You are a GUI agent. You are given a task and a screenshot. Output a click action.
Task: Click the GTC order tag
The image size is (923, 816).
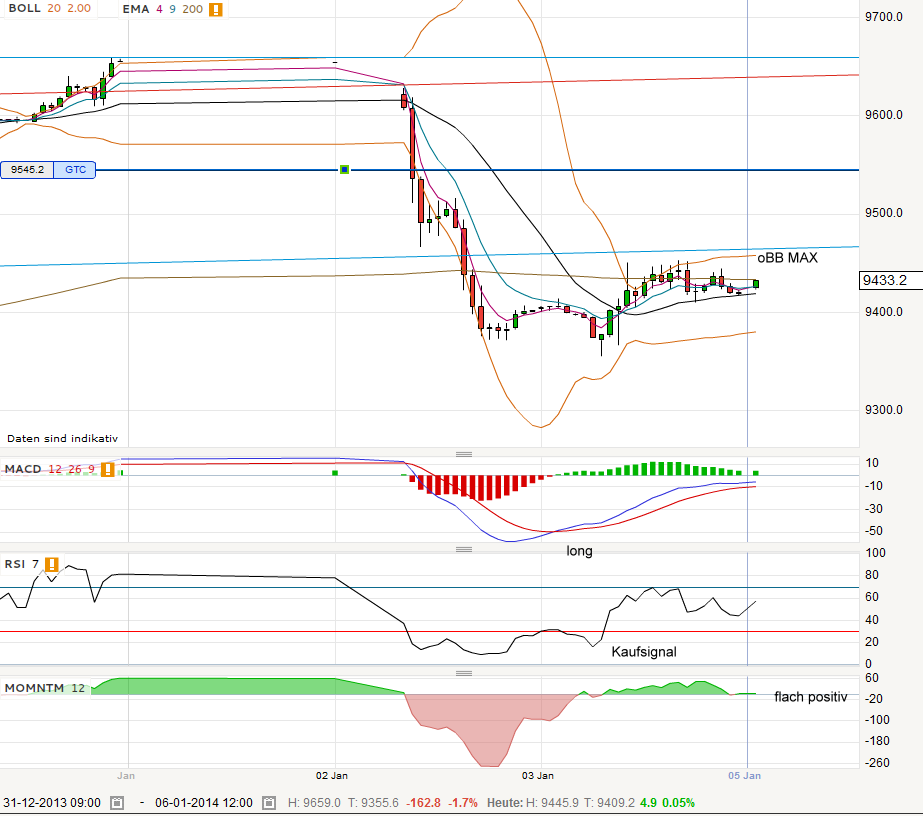click(x=75, y=170)
